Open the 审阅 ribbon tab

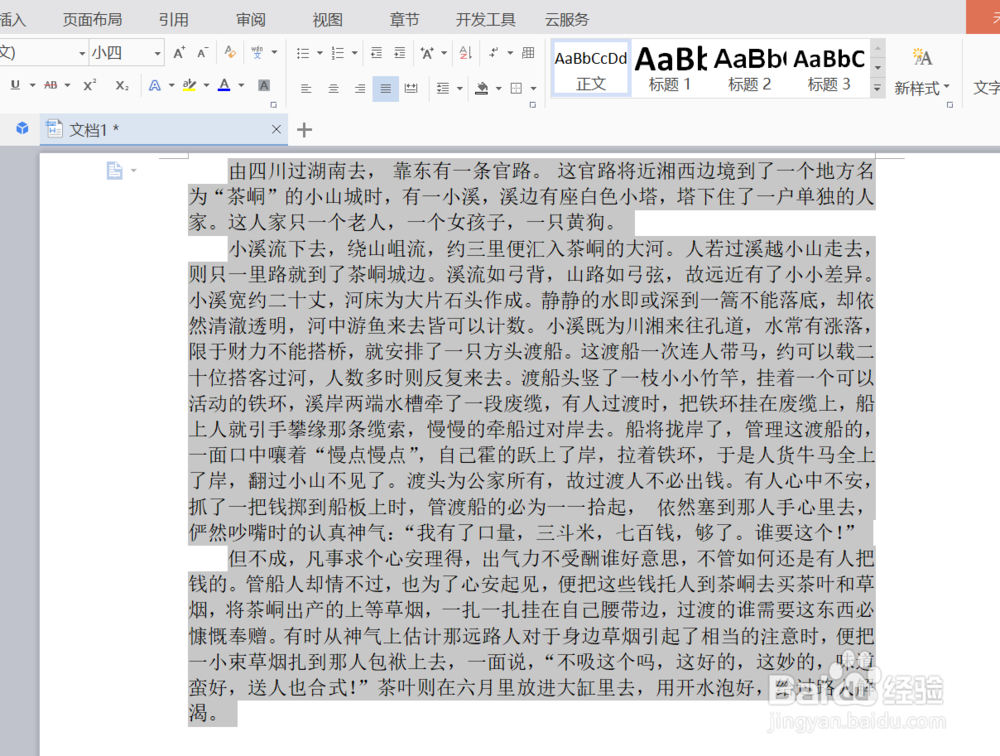pos(251,20)
